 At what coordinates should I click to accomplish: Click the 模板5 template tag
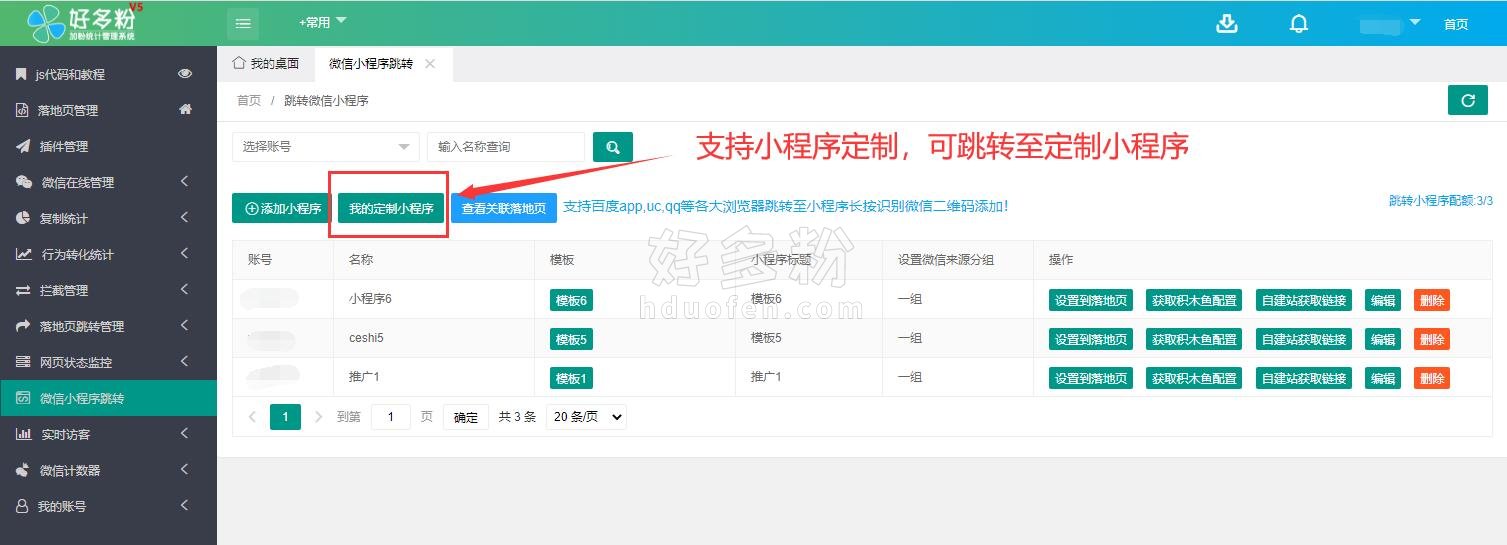(x=572, y=339)
